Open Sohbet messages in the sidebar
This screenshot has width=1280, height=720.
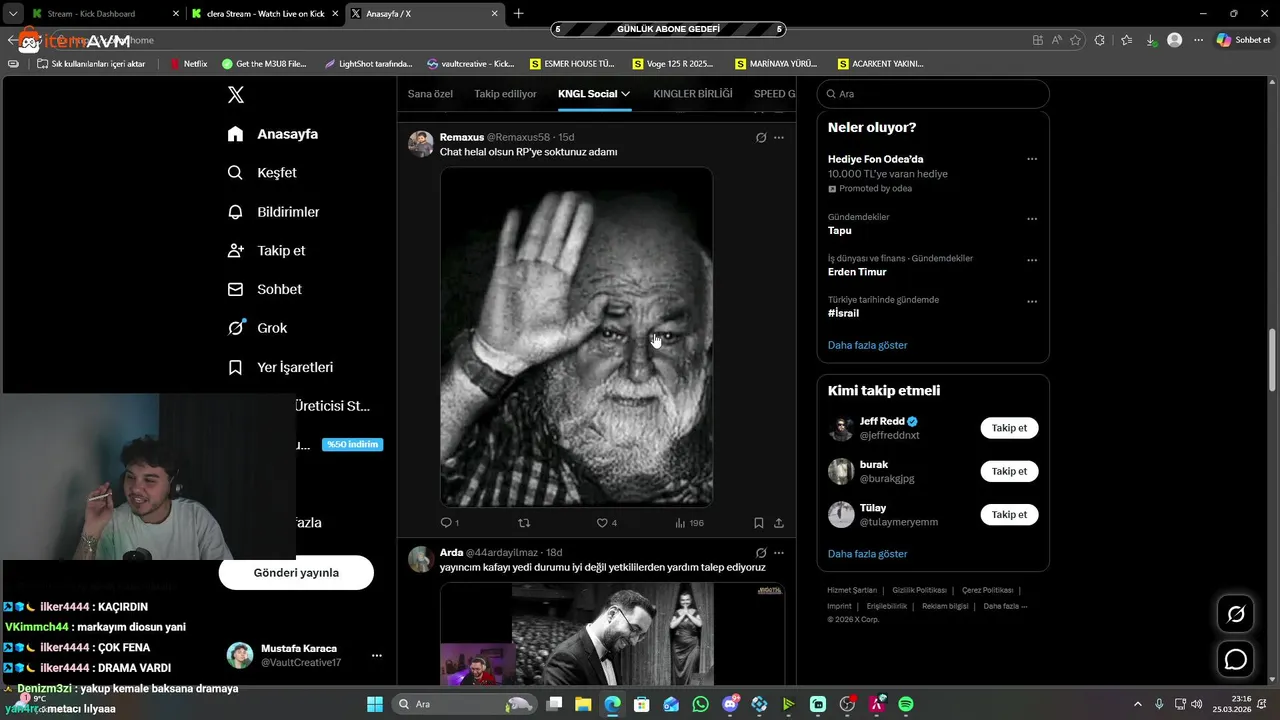[265, 289]
